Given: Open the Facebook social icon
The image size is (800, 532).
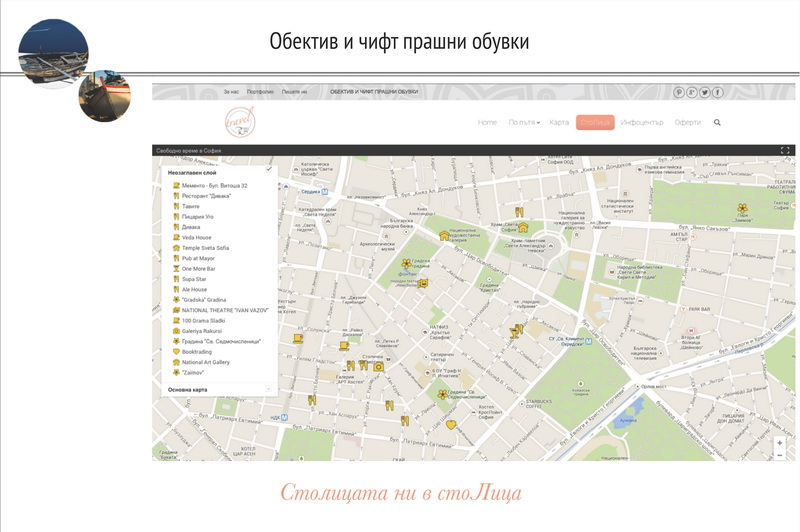Looking at the screenshot, I should 718,92.
